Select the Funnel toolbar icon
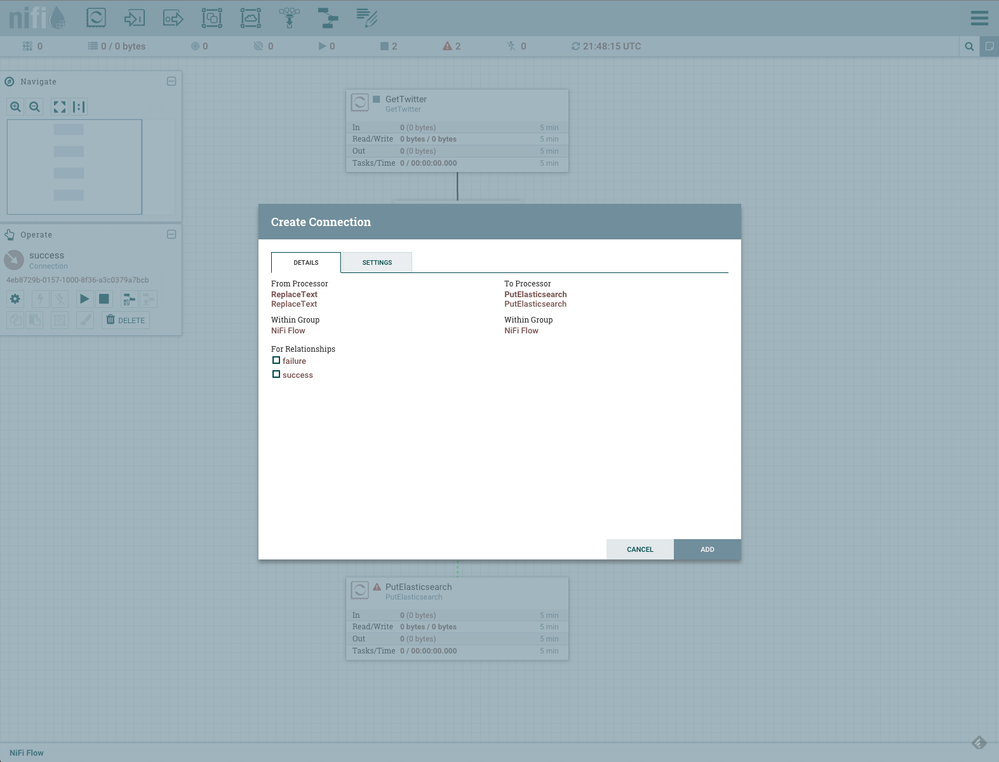Image resolution: width=999 pixels, height=762 pixels. (x=289, y=17)
